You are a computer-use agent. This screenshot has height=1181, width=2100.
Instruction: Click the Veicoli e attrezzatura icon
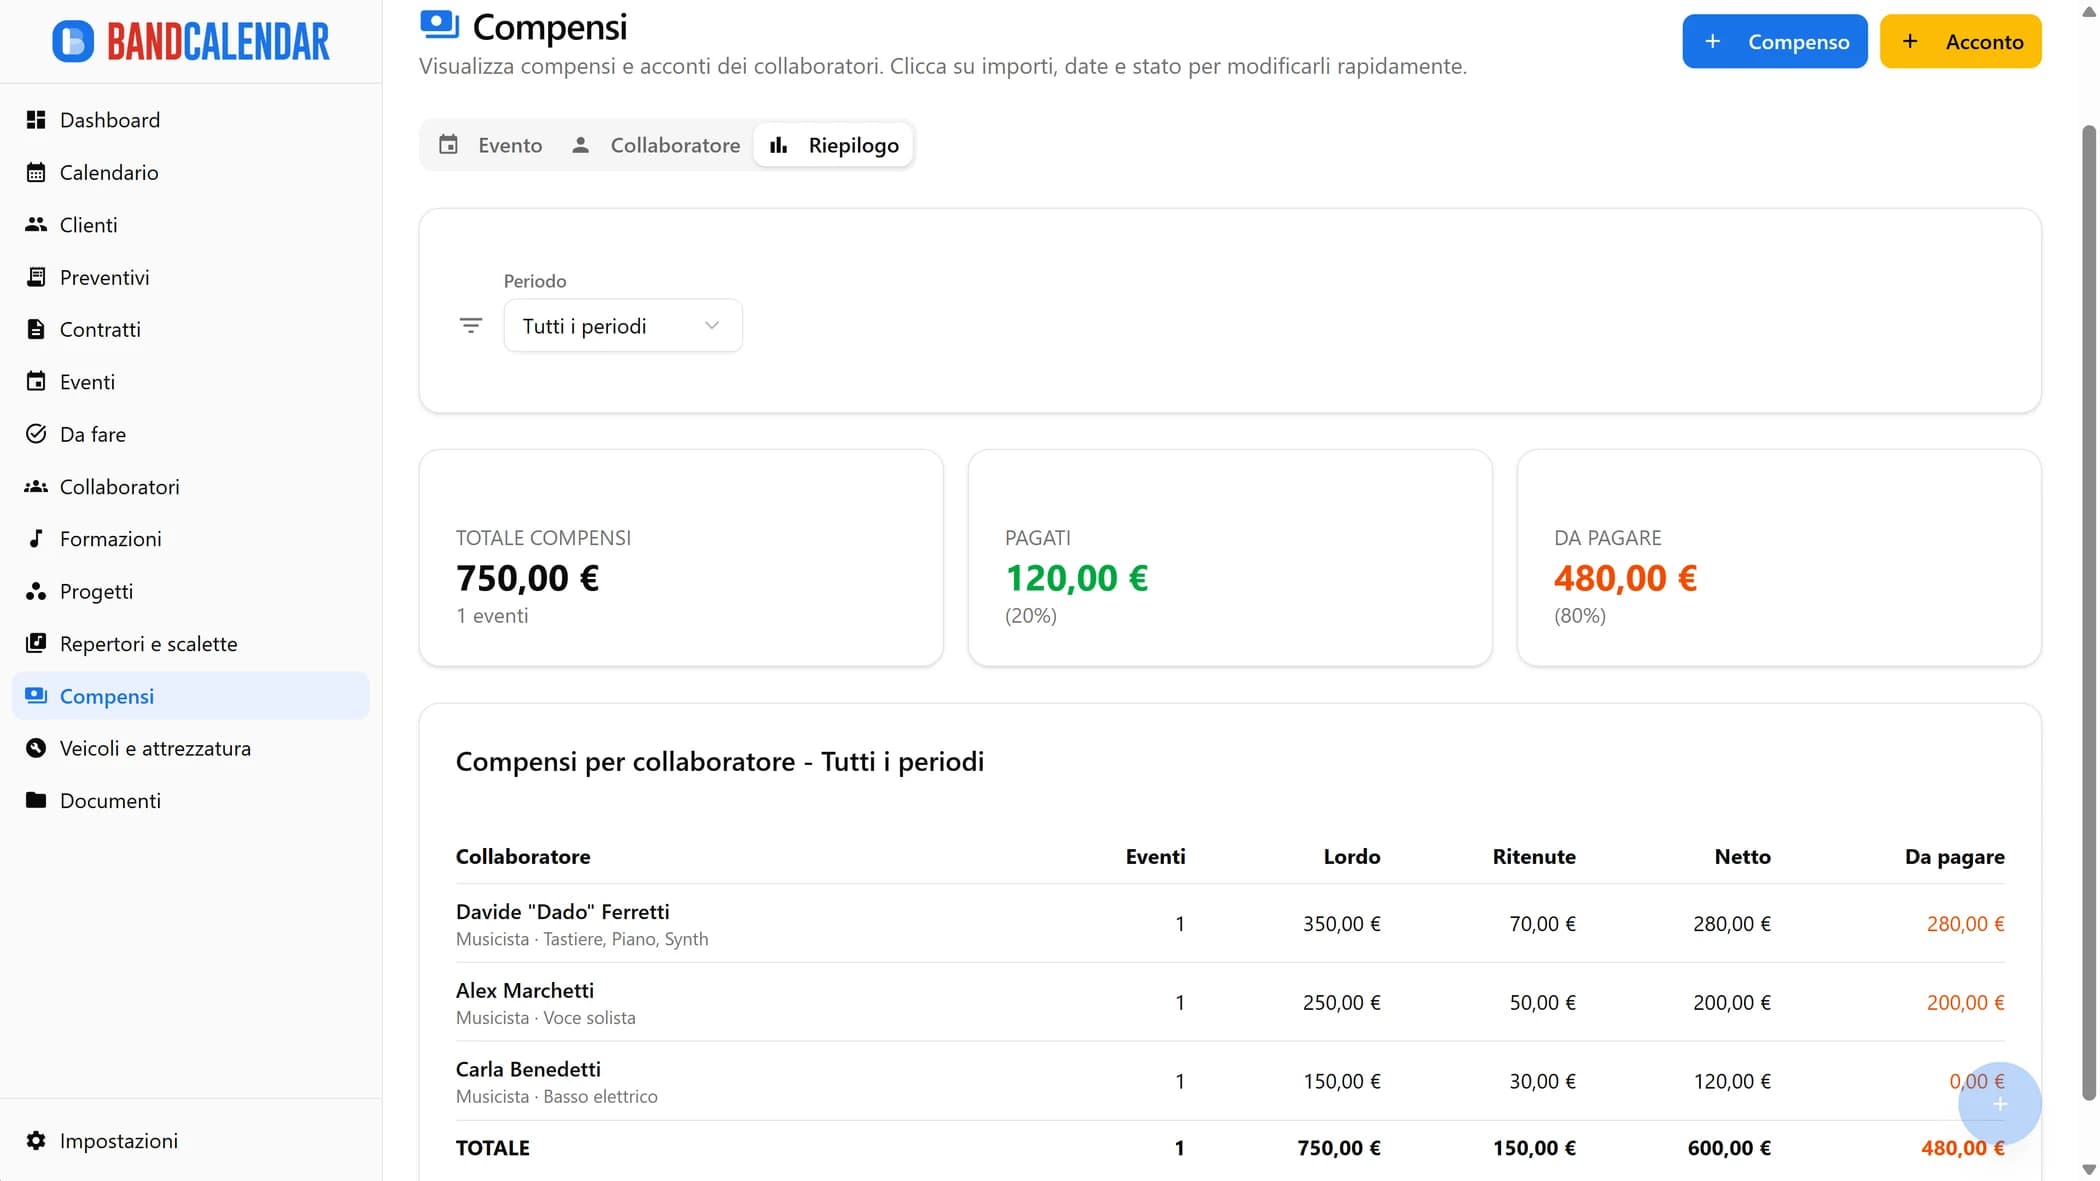coord(36,747)
